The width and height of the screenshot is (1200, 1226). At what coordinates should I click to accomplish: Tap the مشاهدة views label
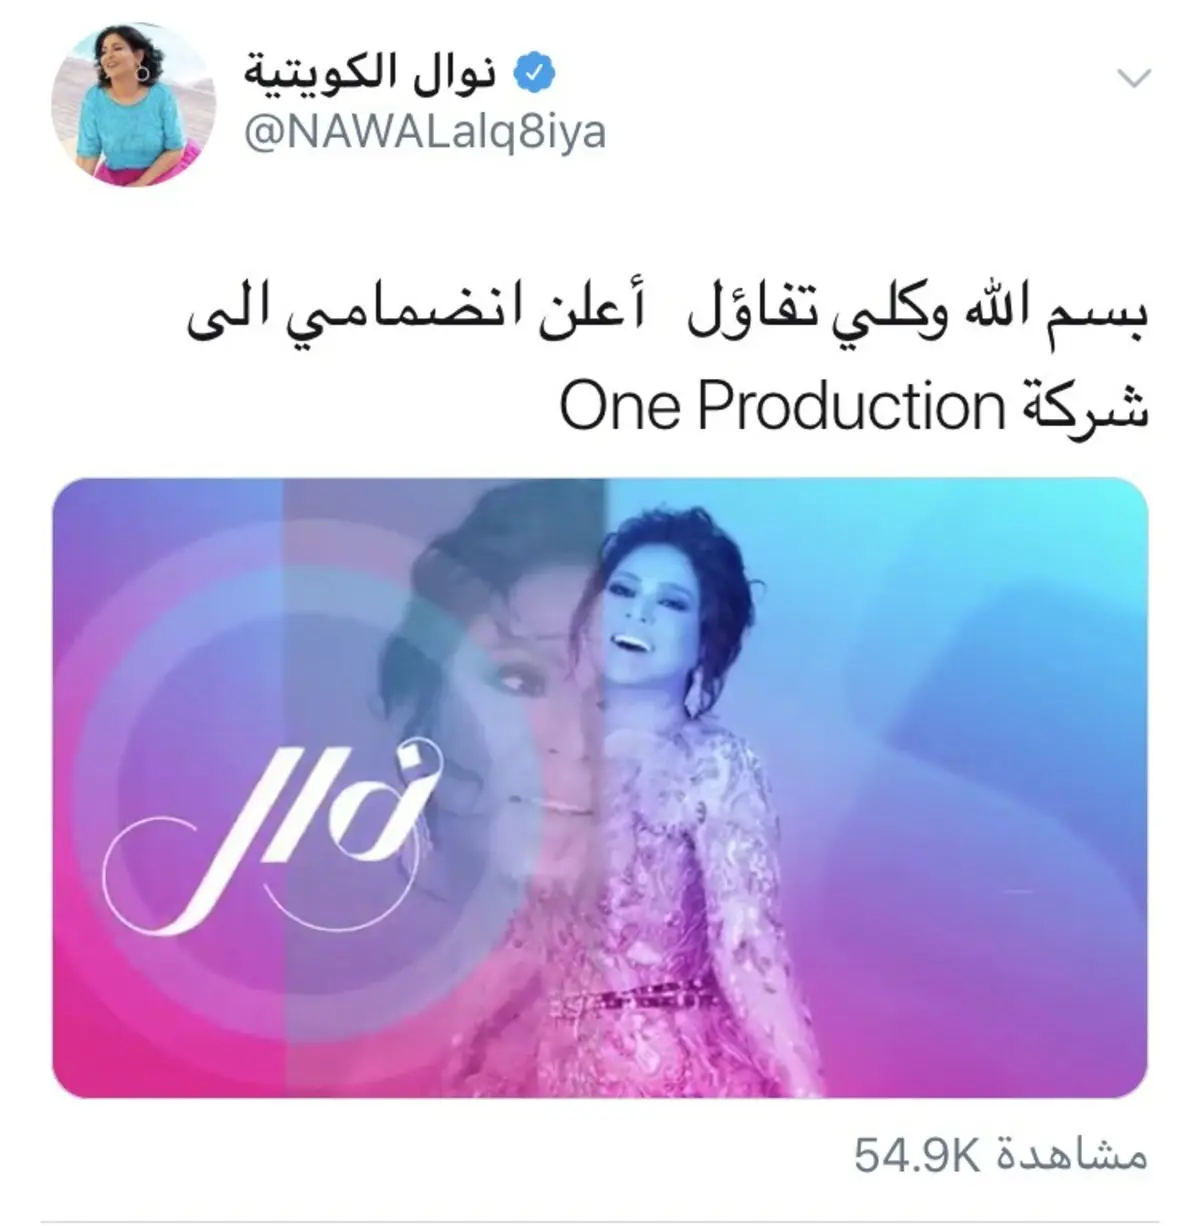coord(1070,1155)
